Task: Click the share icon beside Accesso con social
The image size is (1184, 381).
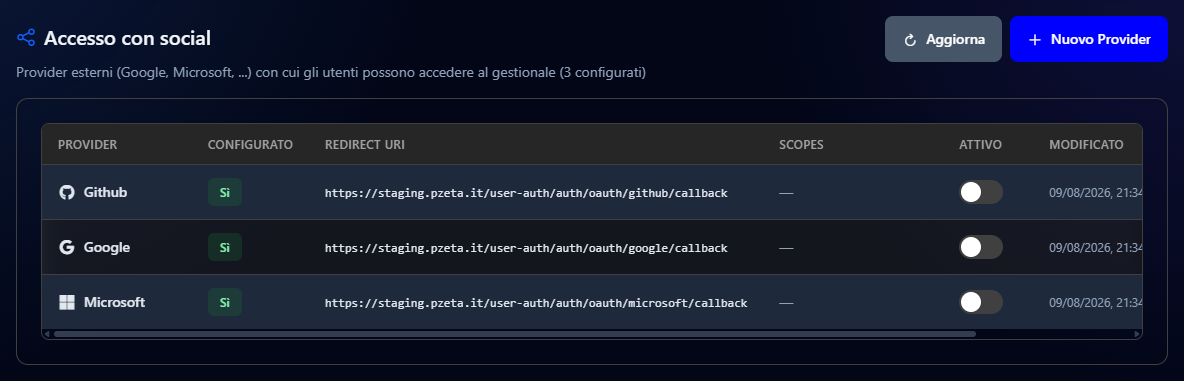Action: click(x=26, y=38)
